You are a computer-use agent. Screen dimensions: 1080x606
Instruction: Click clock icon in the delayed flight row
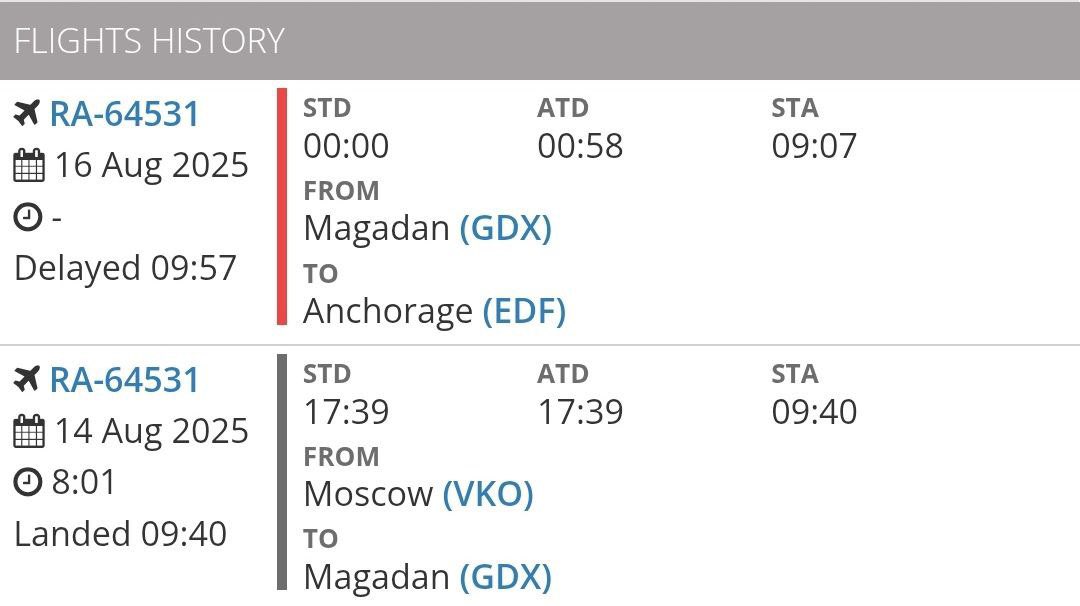tap(28, 217)
